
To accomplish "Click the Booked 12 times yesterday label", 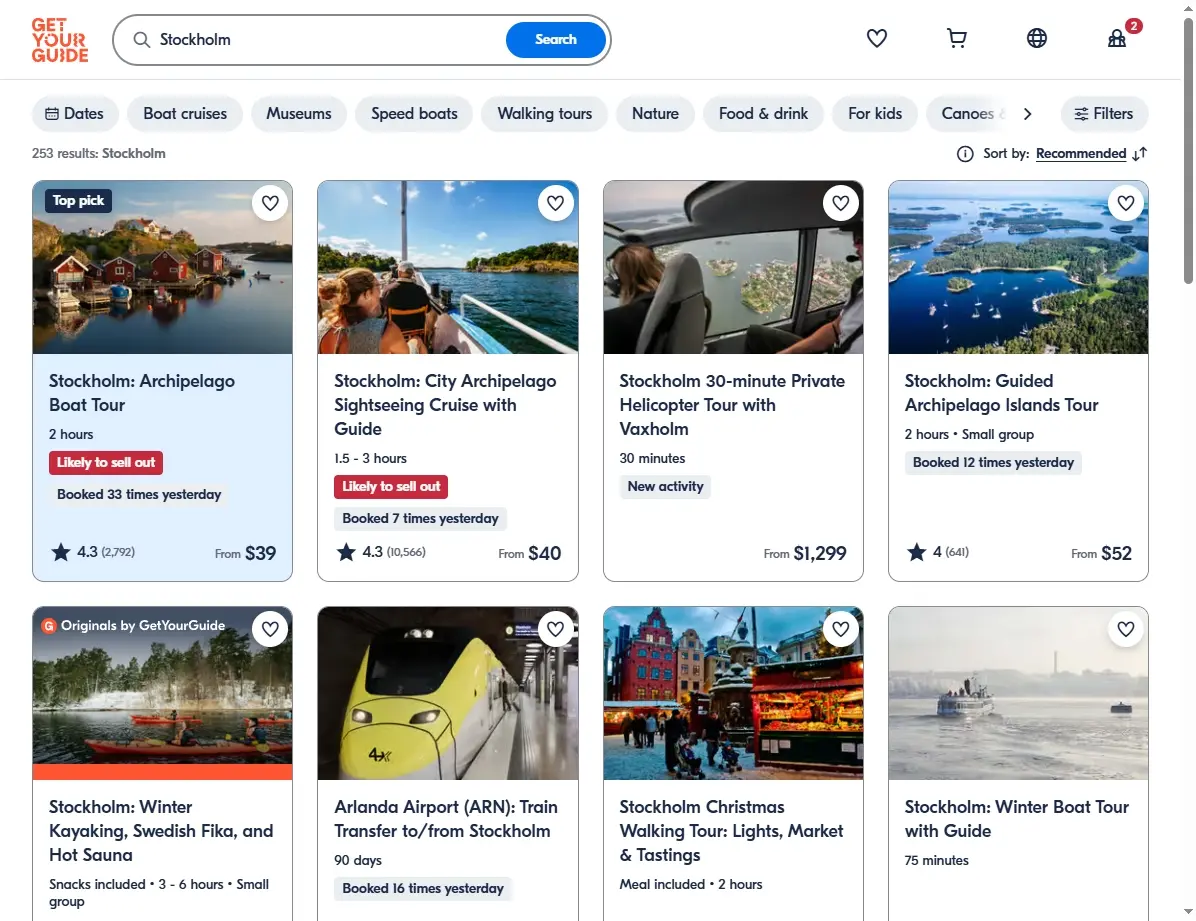I will [993, 462].
